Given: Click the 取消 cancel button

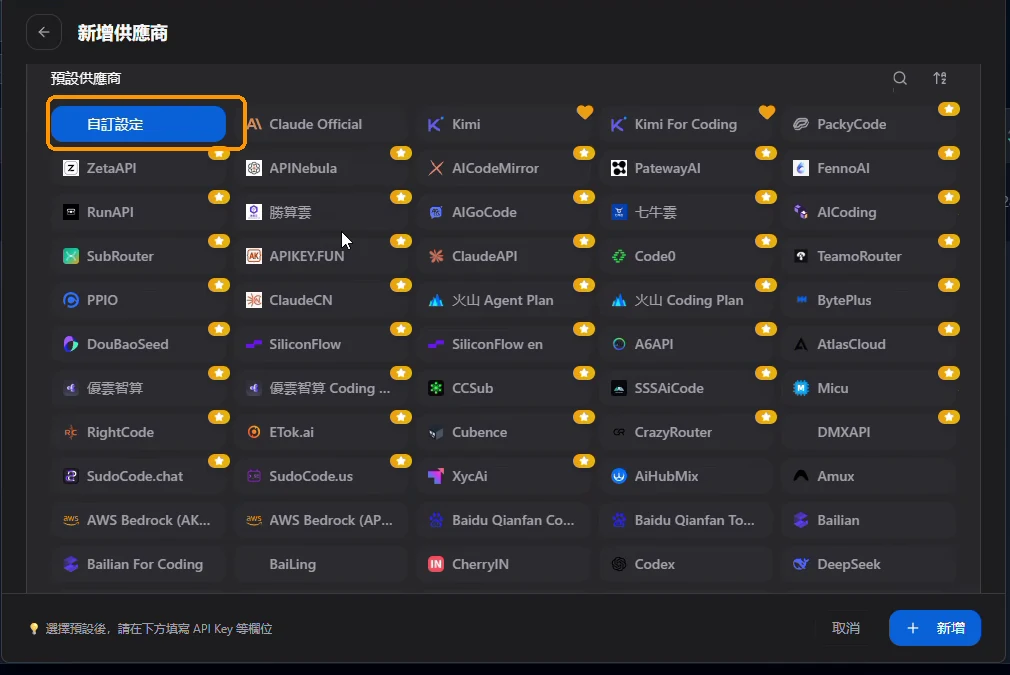Looking at the screenshot, I should pyautogui.click(x=846, y=628).
